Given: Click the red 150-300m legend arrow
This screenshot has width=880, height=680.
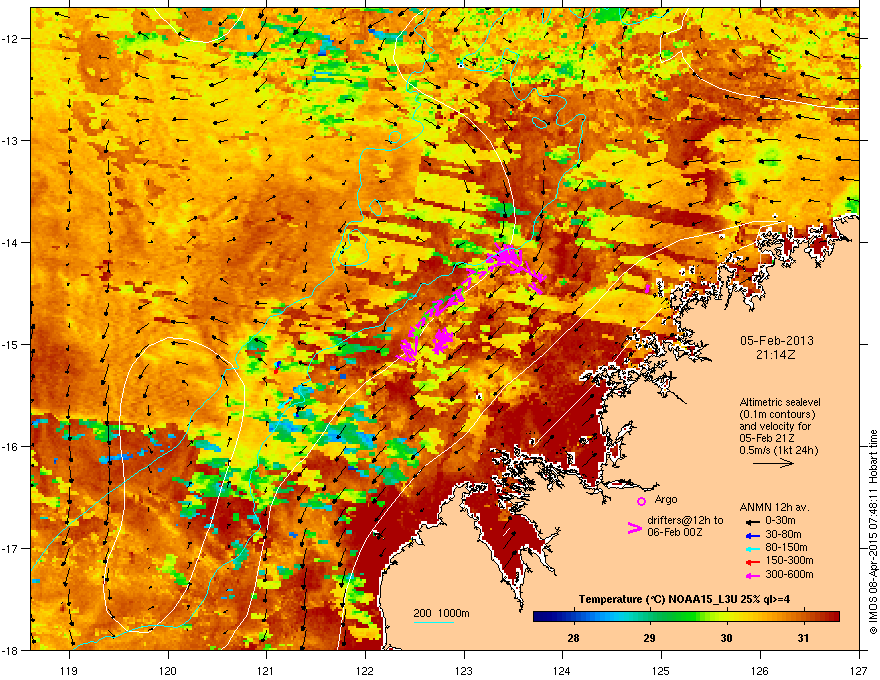Looking at the screenshot, I should (x=752, y=562).
